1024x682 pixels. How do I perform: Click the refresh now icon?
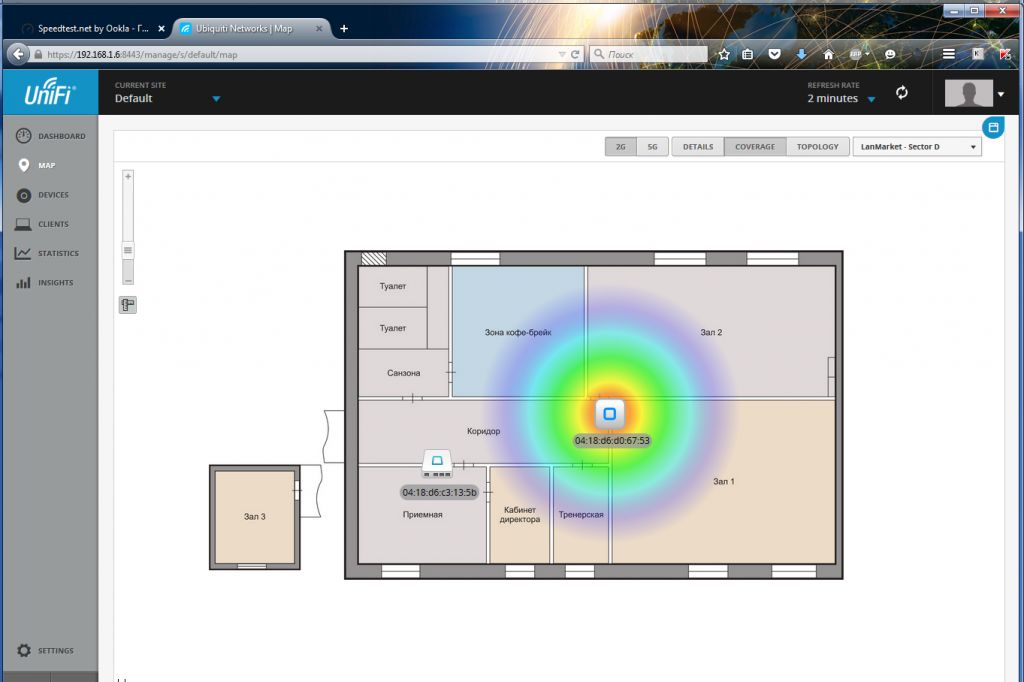point(902,93)
